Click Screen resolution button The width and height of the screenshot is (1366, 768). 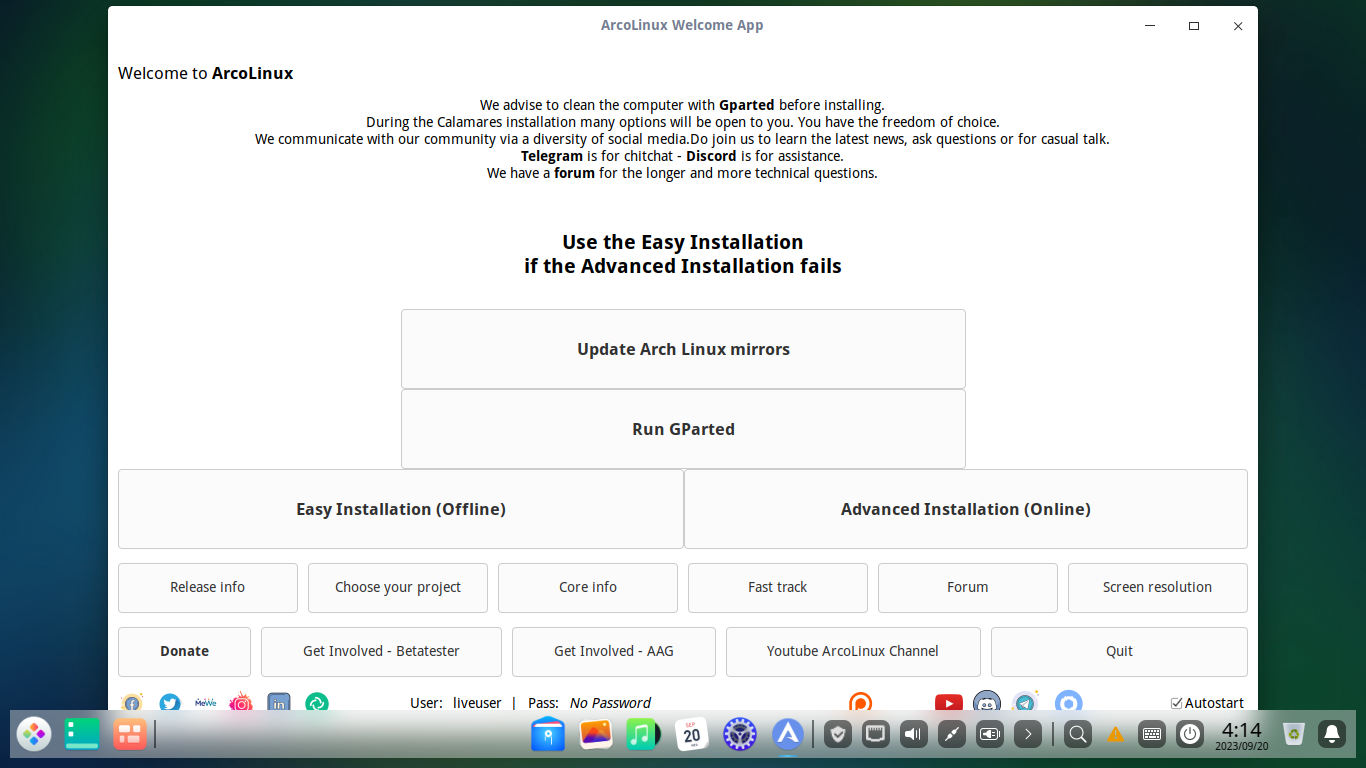click(1158, 588)
